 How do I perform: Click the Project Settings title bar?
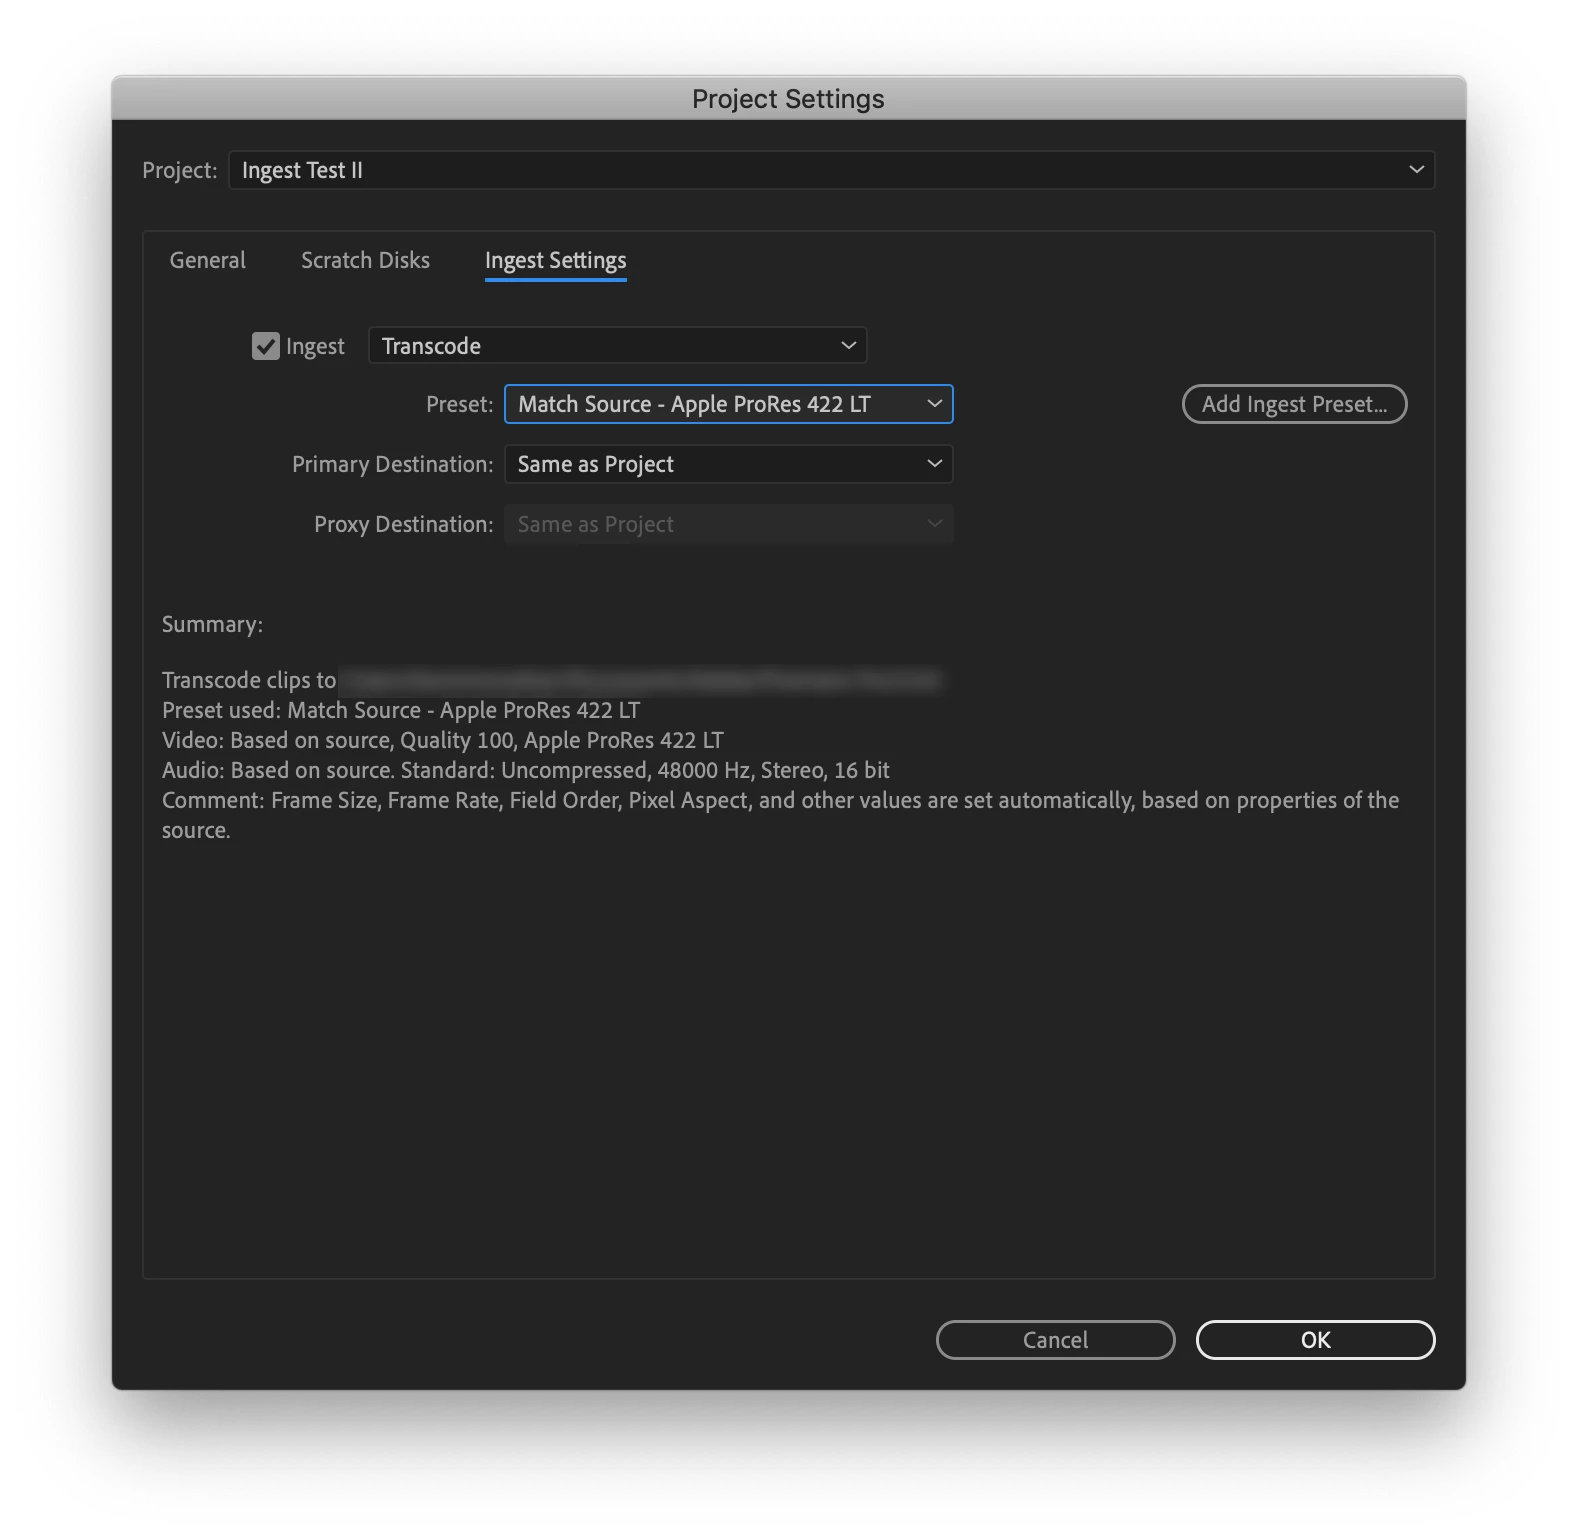click(788, 98)
